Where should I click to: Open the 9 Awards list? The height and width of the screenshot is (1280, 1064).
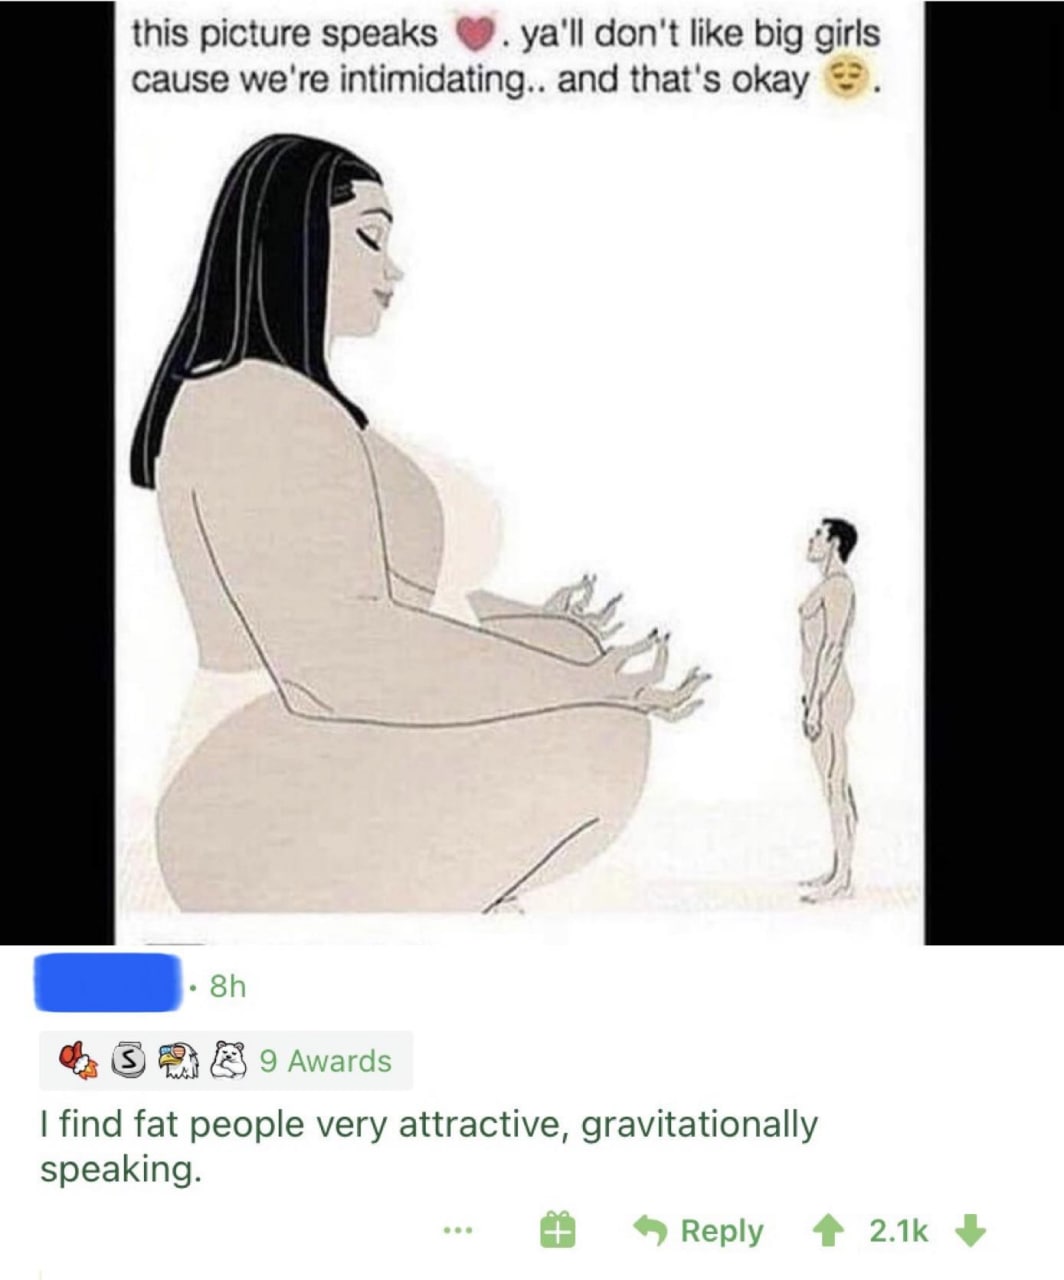[x=325, y=1060]
